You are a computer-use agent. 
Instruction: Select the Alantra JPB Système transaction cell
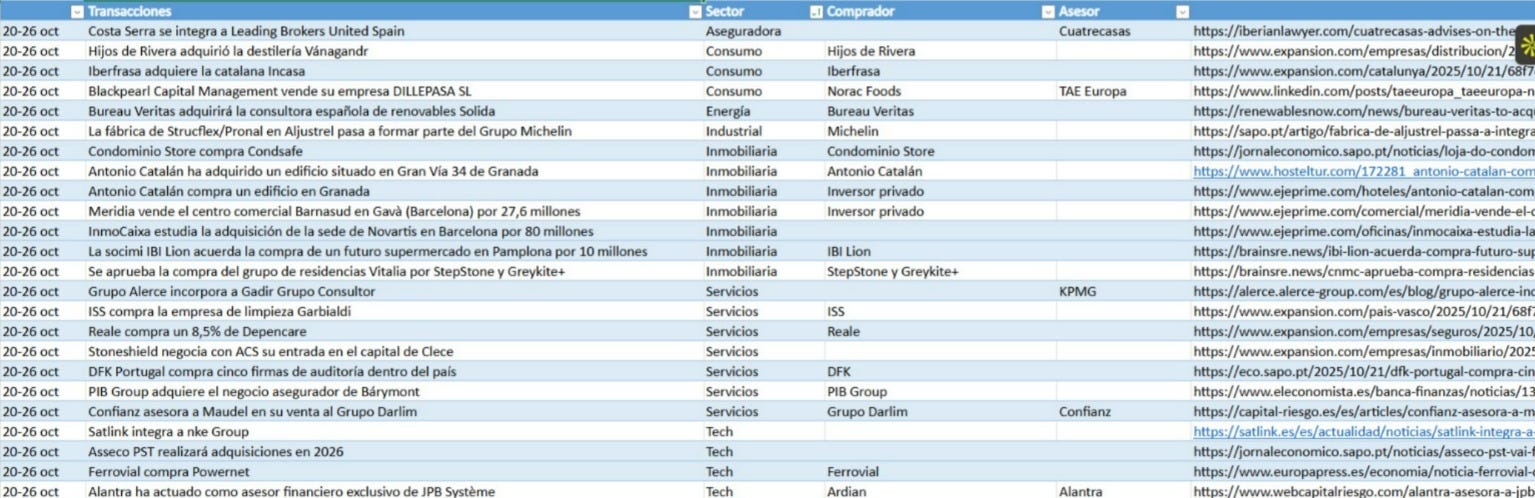[x=394, y=491]
